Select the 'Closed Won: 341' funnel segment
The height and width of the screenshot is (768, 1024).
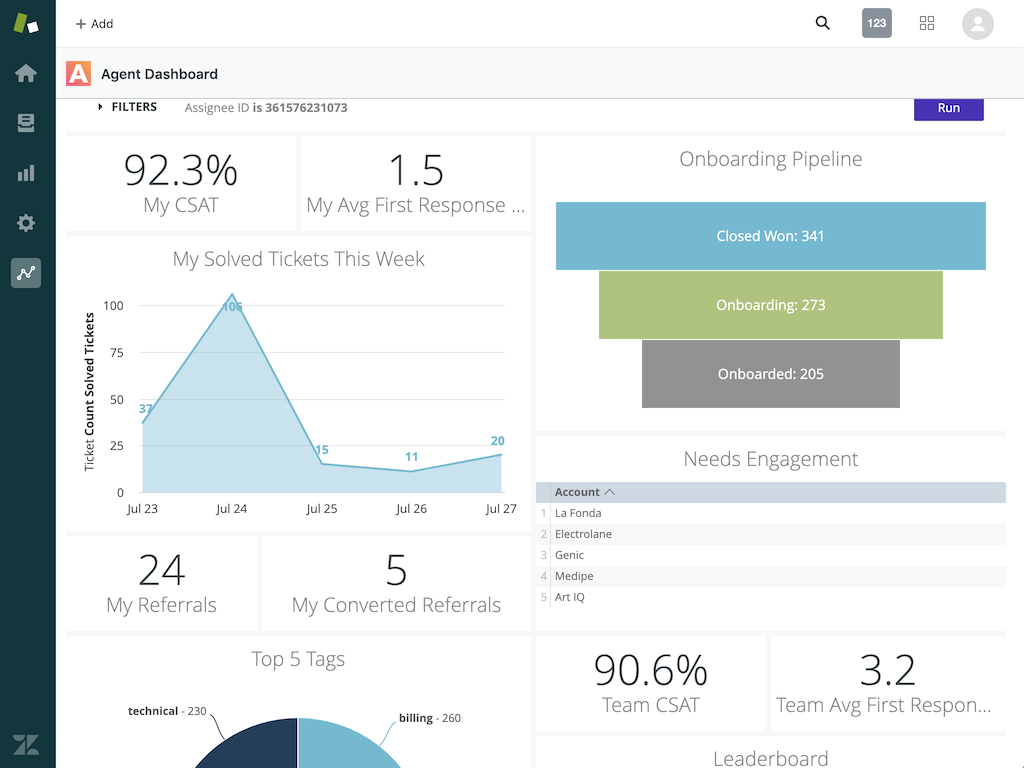[770, 236]
